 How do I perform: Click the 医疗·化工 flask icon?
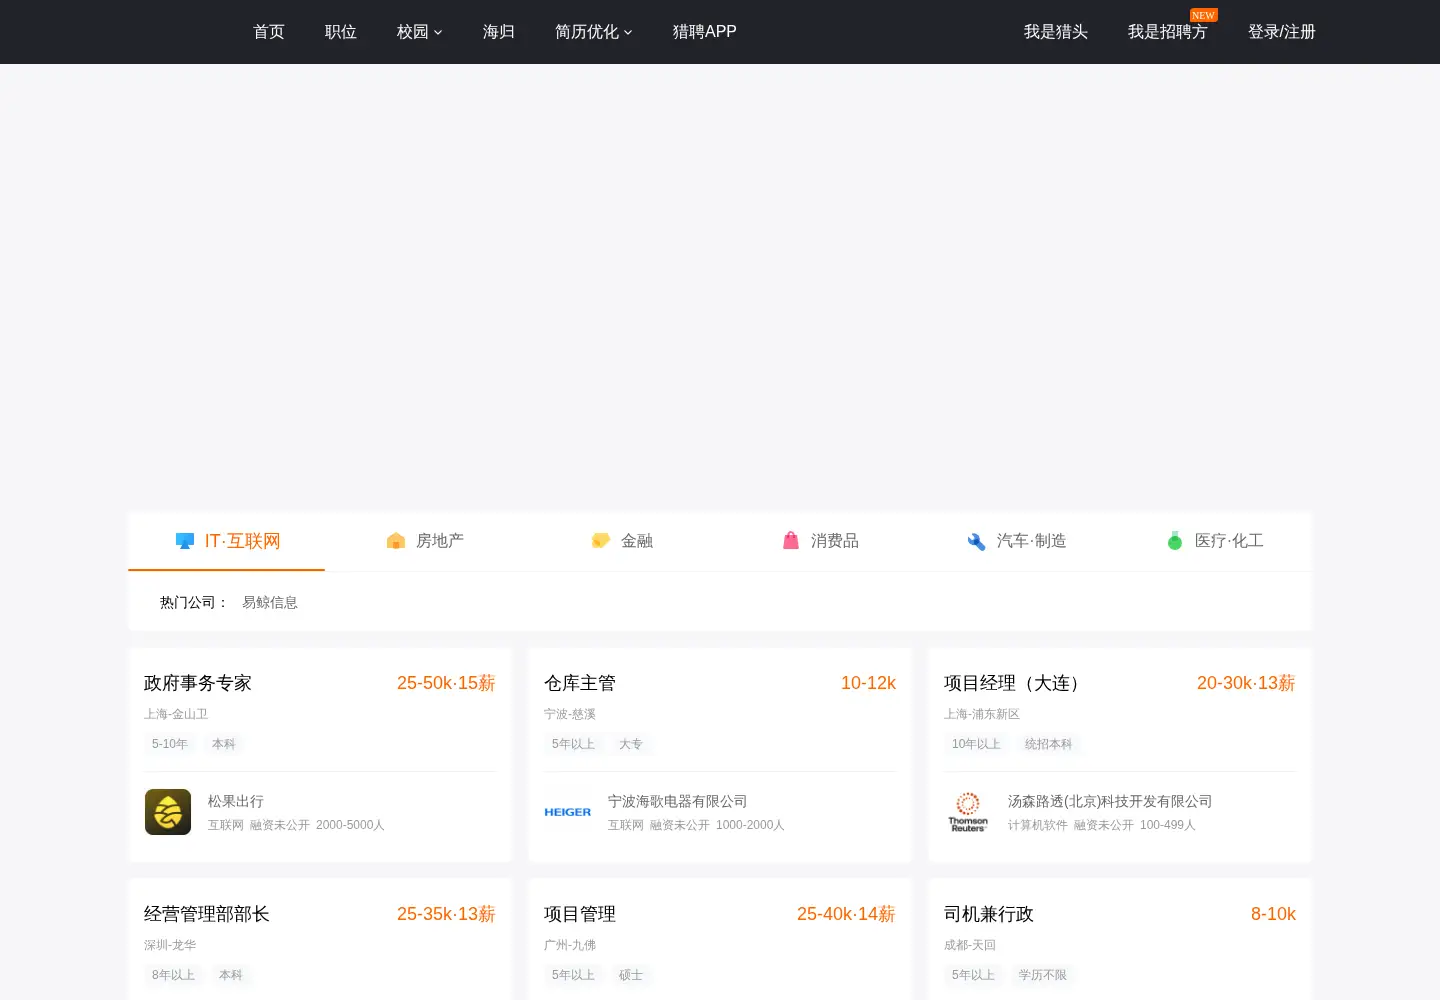[1175, 541]
